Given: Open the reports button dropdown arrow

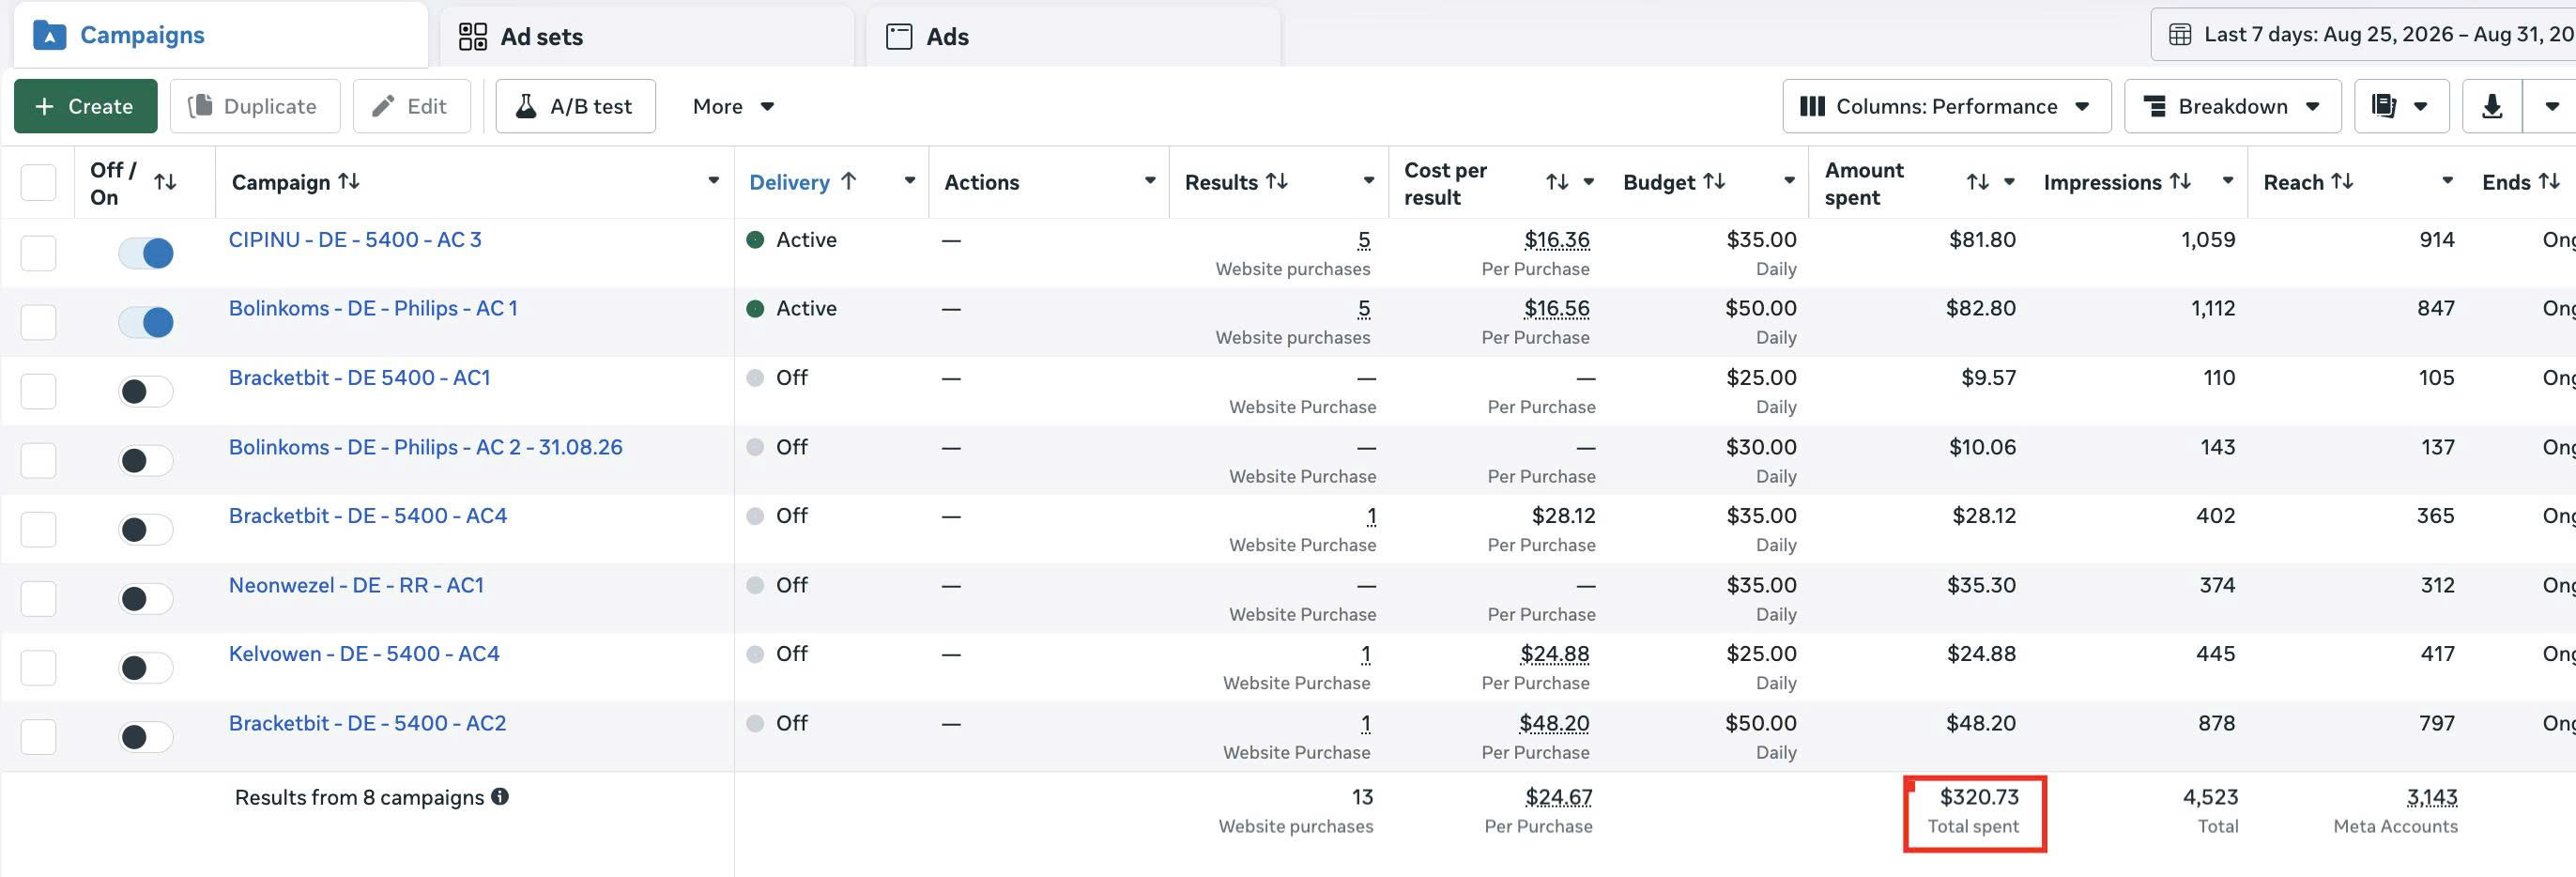Looking at the screenshot, I should pos(2420,106).
